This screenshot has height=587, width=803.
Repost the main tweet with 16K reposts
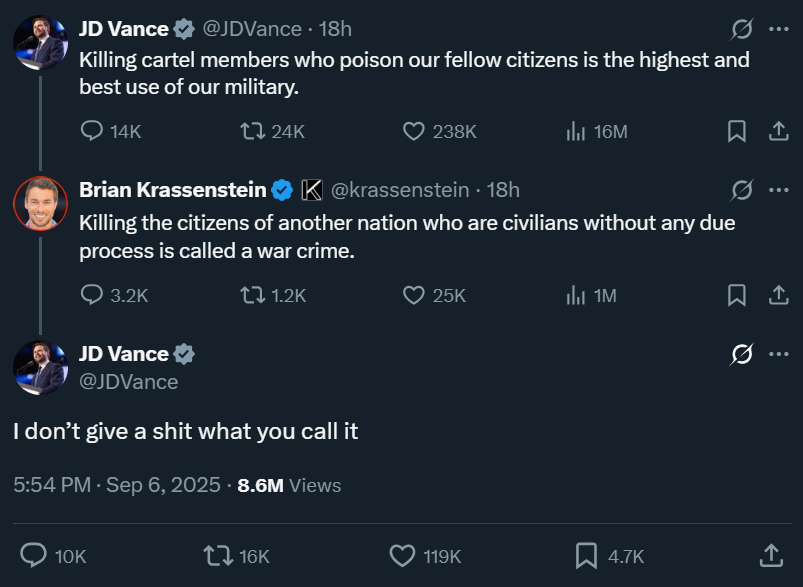click(214, 555)
